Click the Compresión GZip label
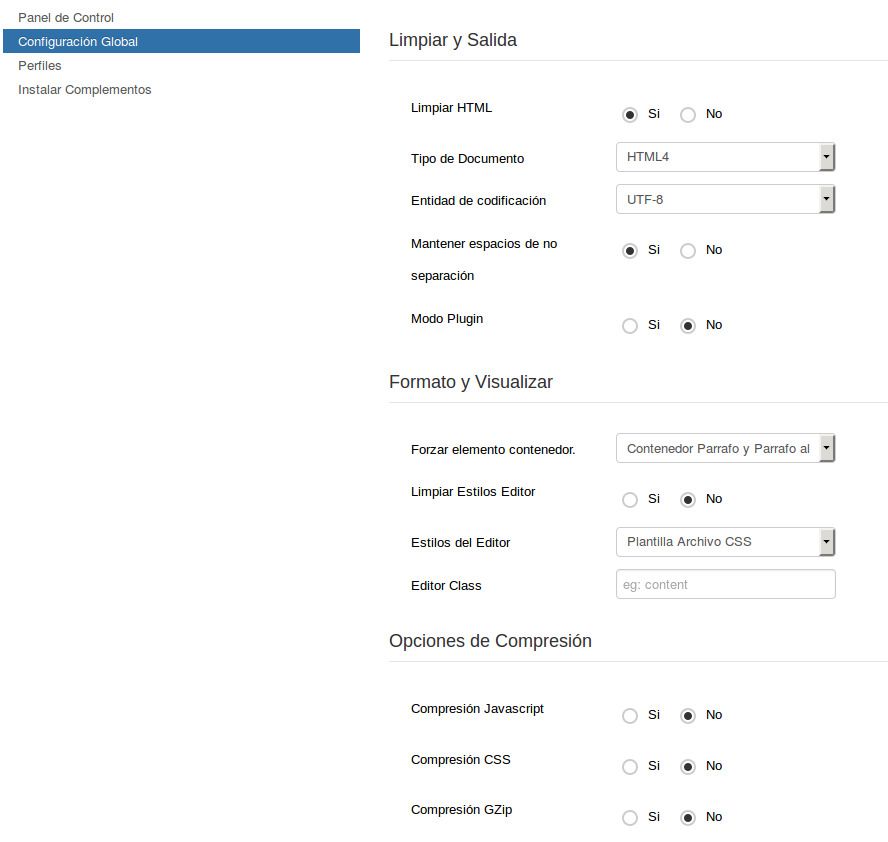Screen dimensions: 888x842 [462, 810]
